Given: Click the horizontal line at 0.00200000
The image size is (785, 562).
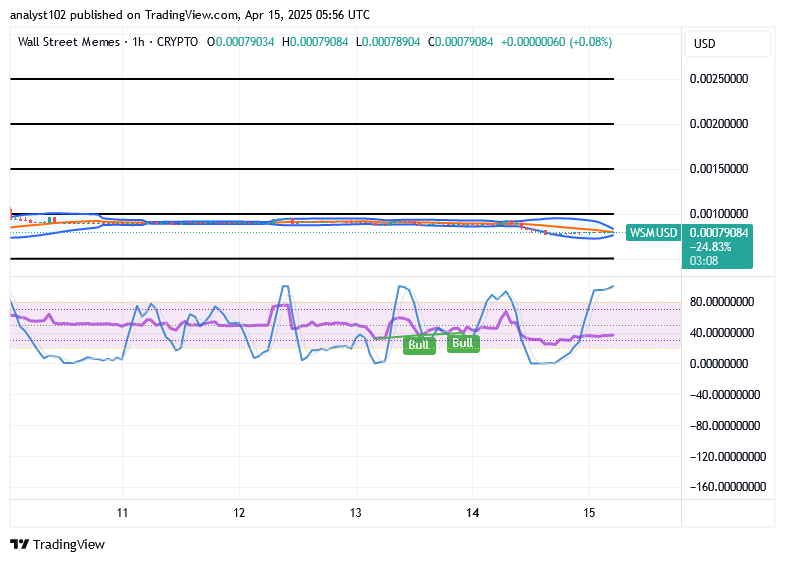Looking at the screenshot, I should tap(312, 124).
